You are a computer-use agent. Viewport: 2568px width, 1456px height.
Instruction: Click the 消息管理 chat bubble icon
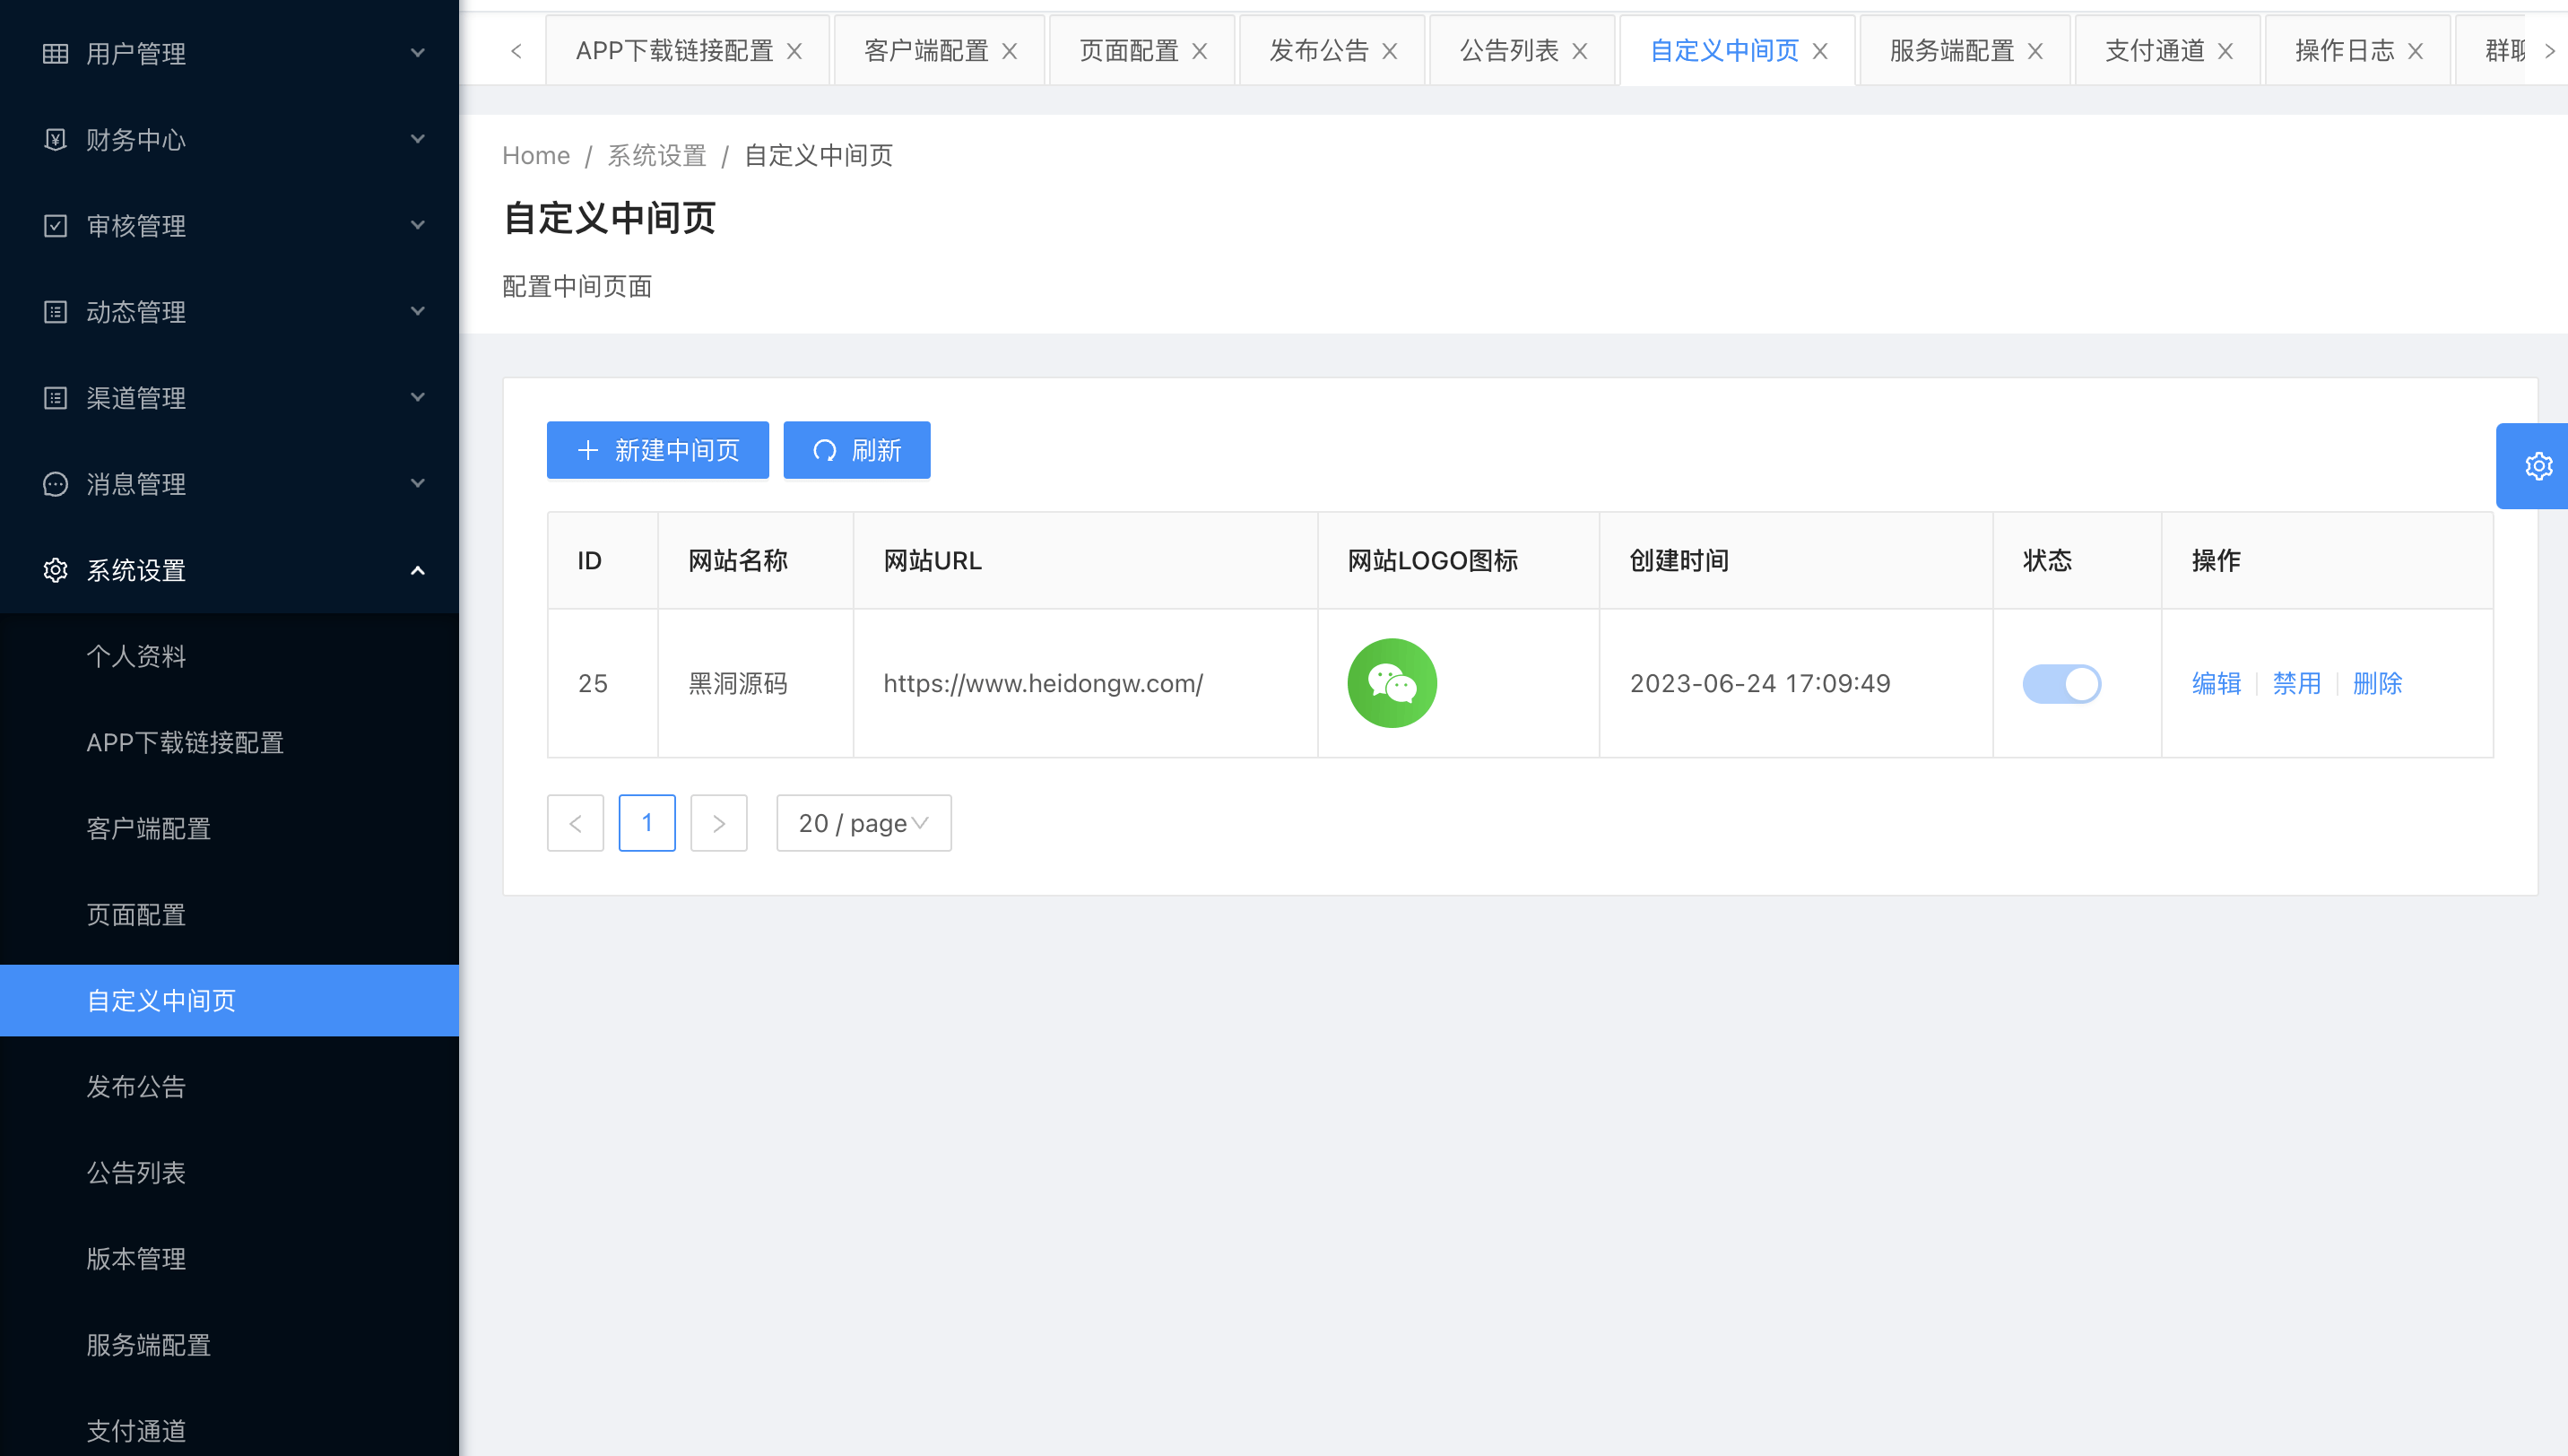tap(55, 484)
